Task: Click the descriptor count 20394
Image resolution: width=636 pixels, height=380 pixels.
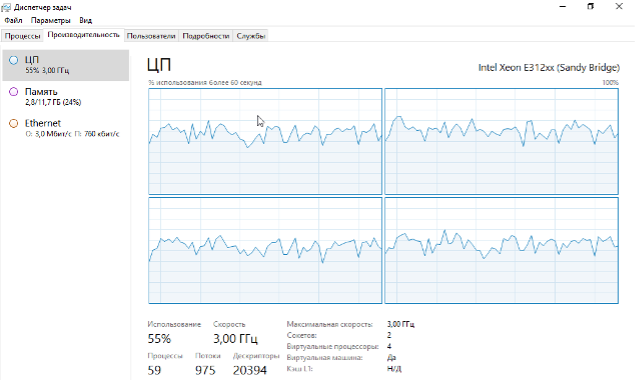Action: point(250,370)
